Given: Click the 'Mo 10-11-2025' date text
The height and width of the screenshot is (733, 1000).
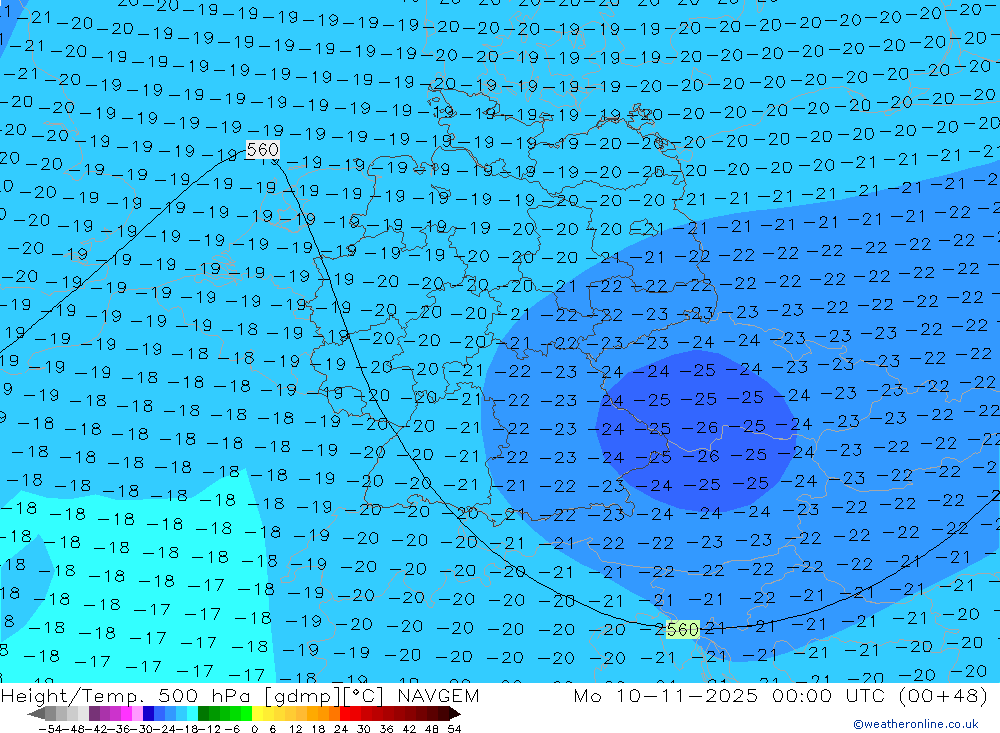Looking at the screenshot, I should (x=666, y=695).
